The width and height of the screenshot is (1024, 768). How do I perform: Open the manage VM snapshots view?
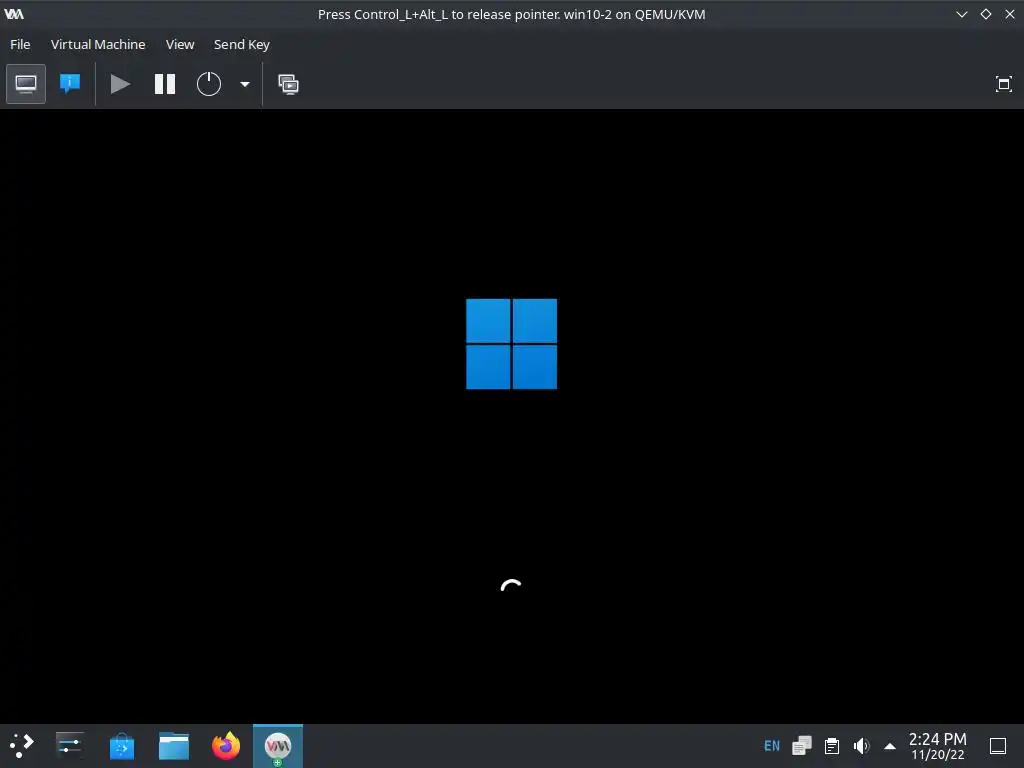point(288,84)
